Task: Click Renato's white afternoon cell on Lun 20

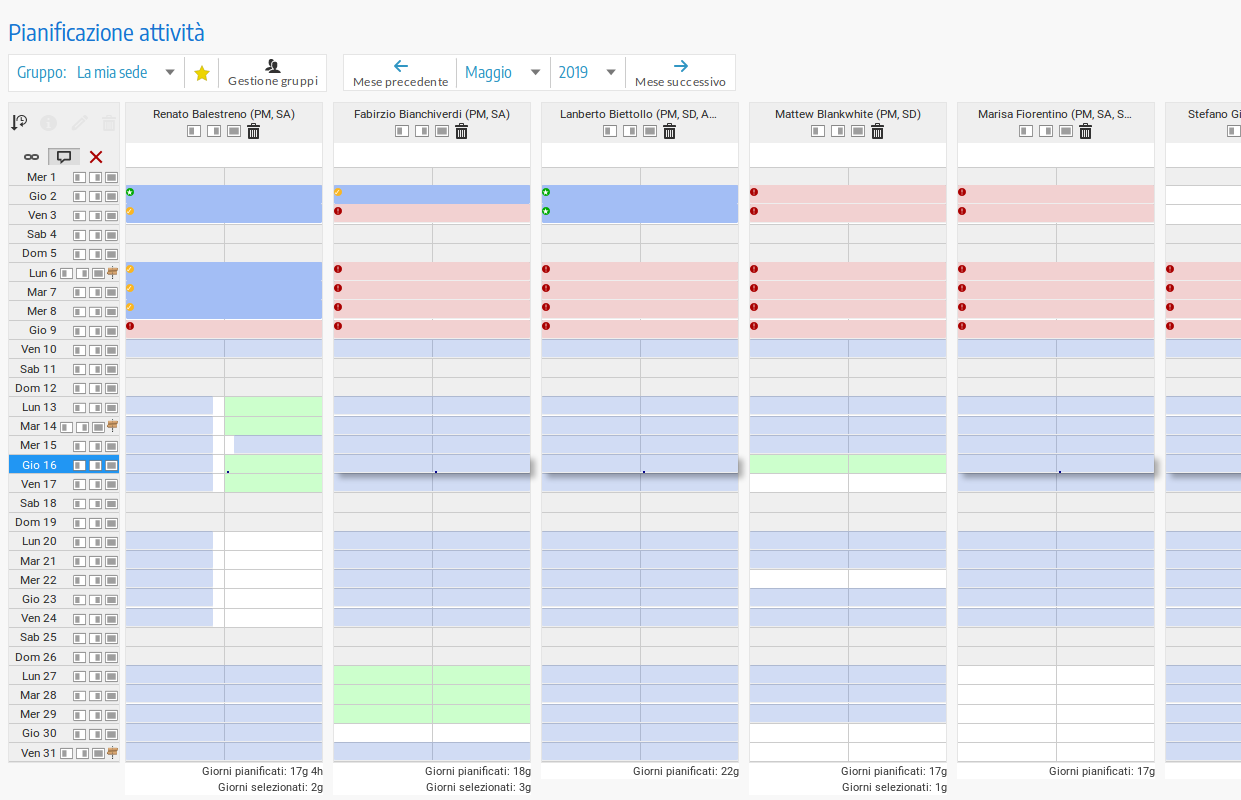Action: [x=273, y=541]
